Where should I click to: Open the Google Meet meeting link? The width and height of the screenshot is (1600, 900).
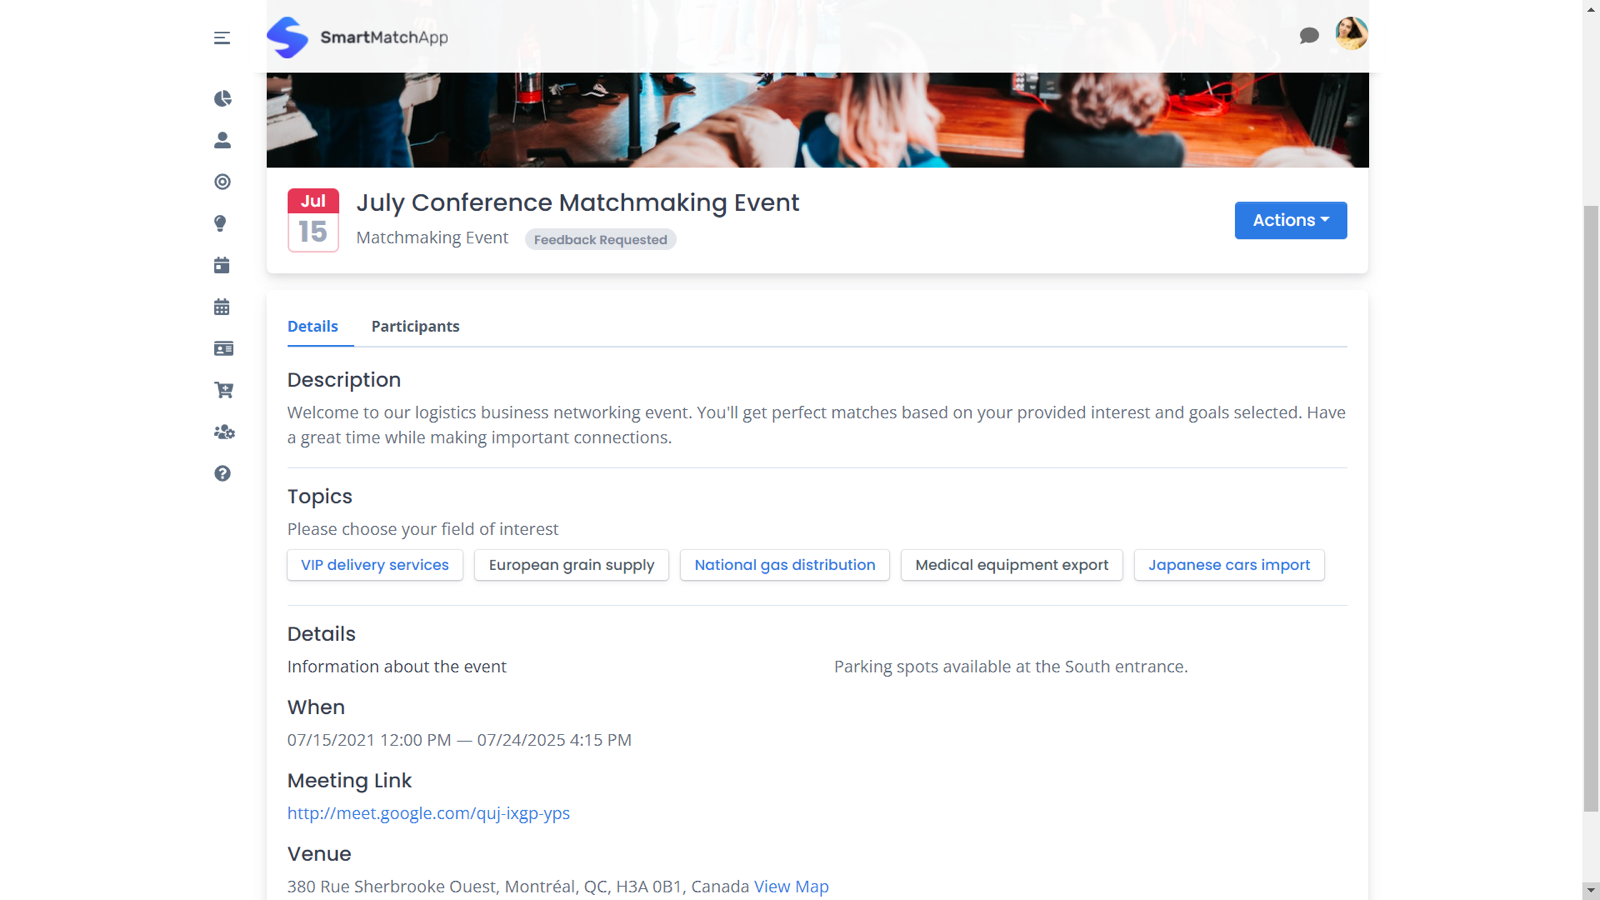click(x=428, y=813)
